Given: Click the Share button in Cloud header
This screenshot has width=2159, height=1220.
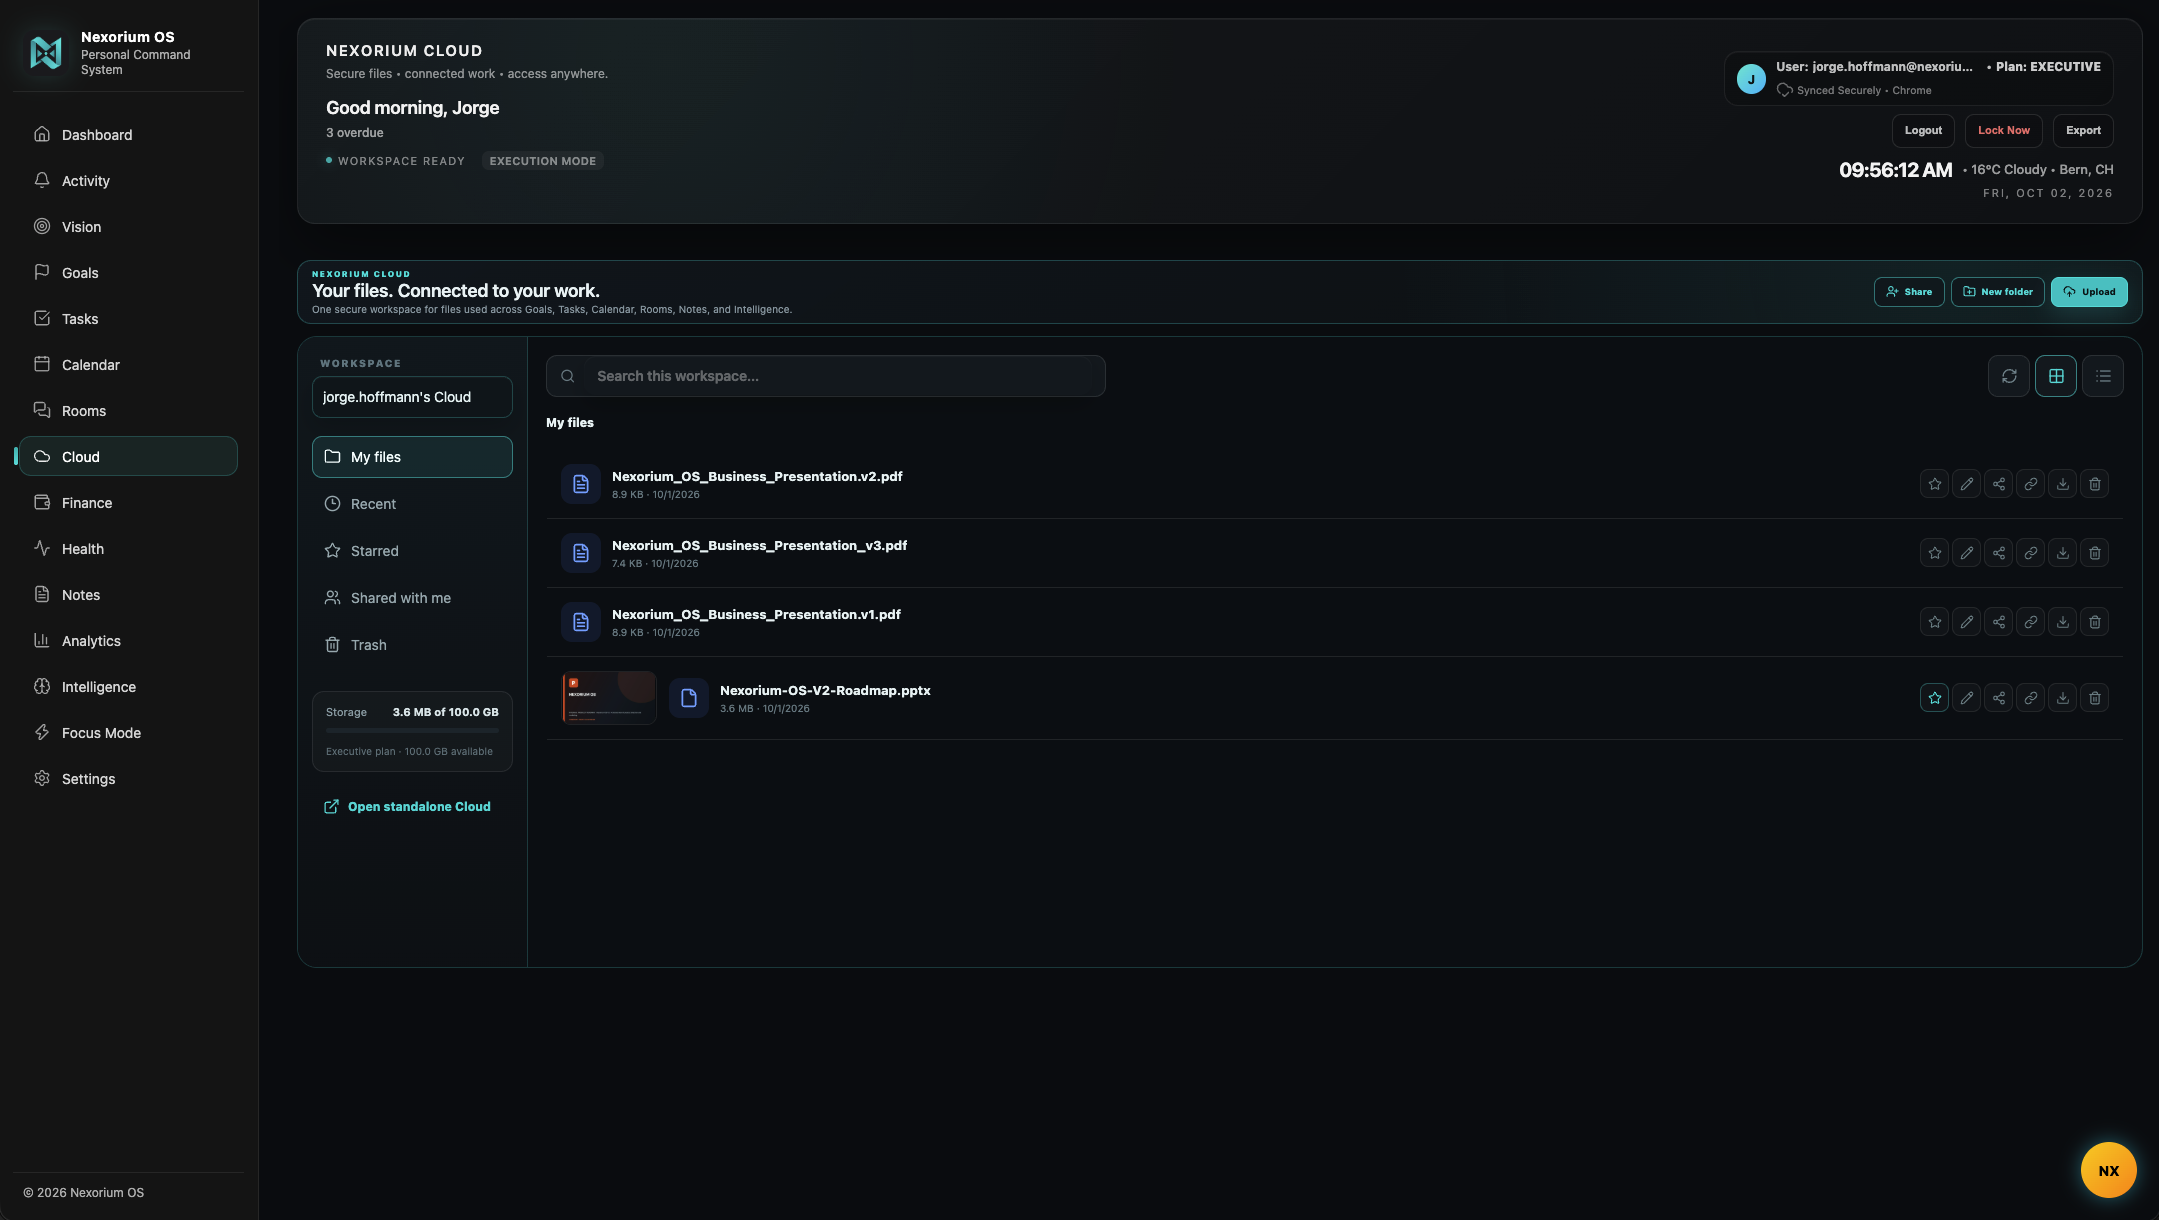Looking at the screenshot, I should click(x=1909, y=292).
